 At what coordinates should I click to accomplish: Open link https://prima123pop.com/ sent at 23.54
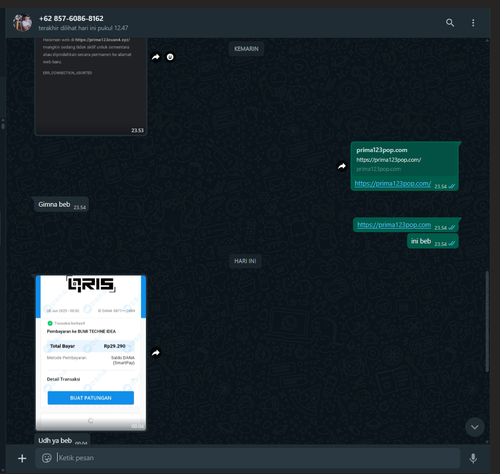(x=393, y=184)
